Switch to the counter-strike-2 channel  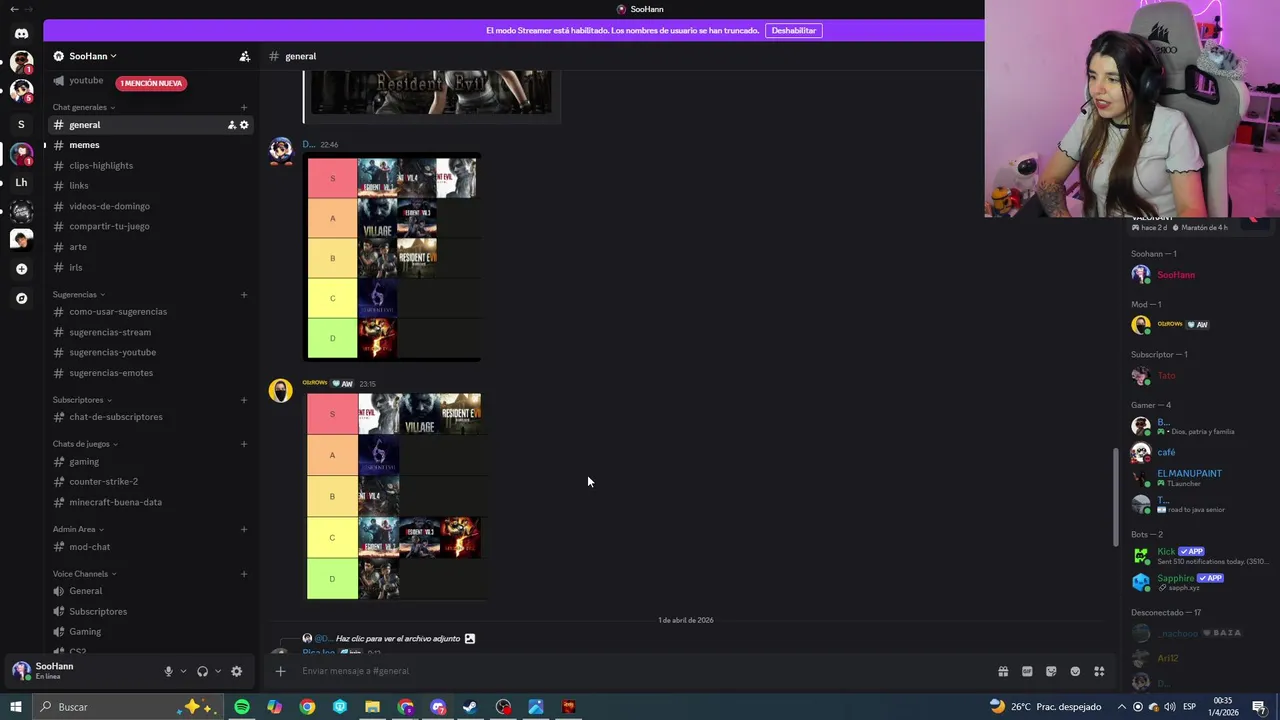[x=150, y=482]
